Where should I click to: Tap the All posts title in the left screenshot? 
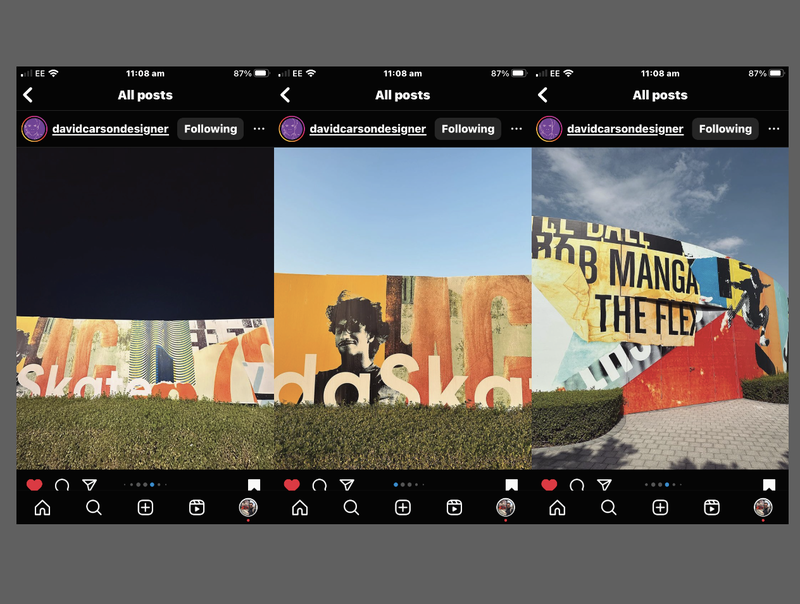coord(145,95)
